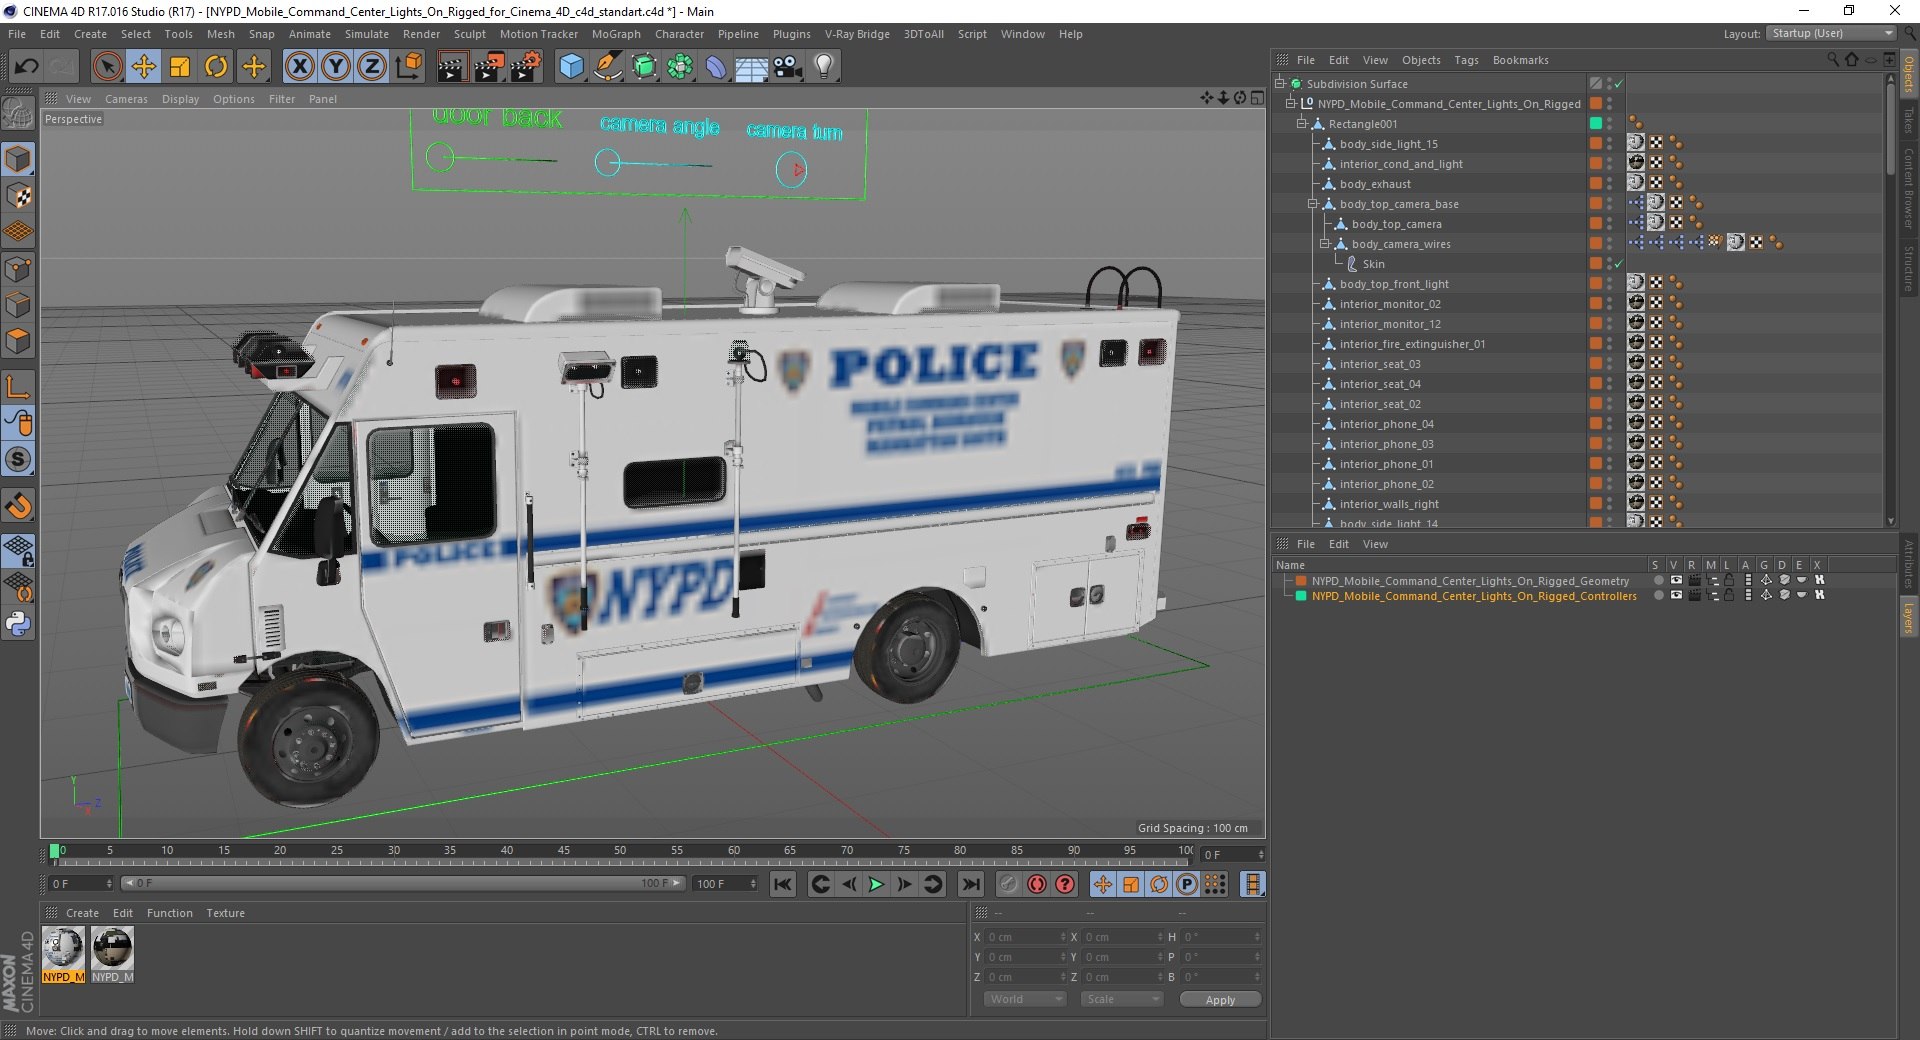Viewport: 1920px width, 1040px height.
Task: Add a Camera object
Action: (x=787, y=67)
